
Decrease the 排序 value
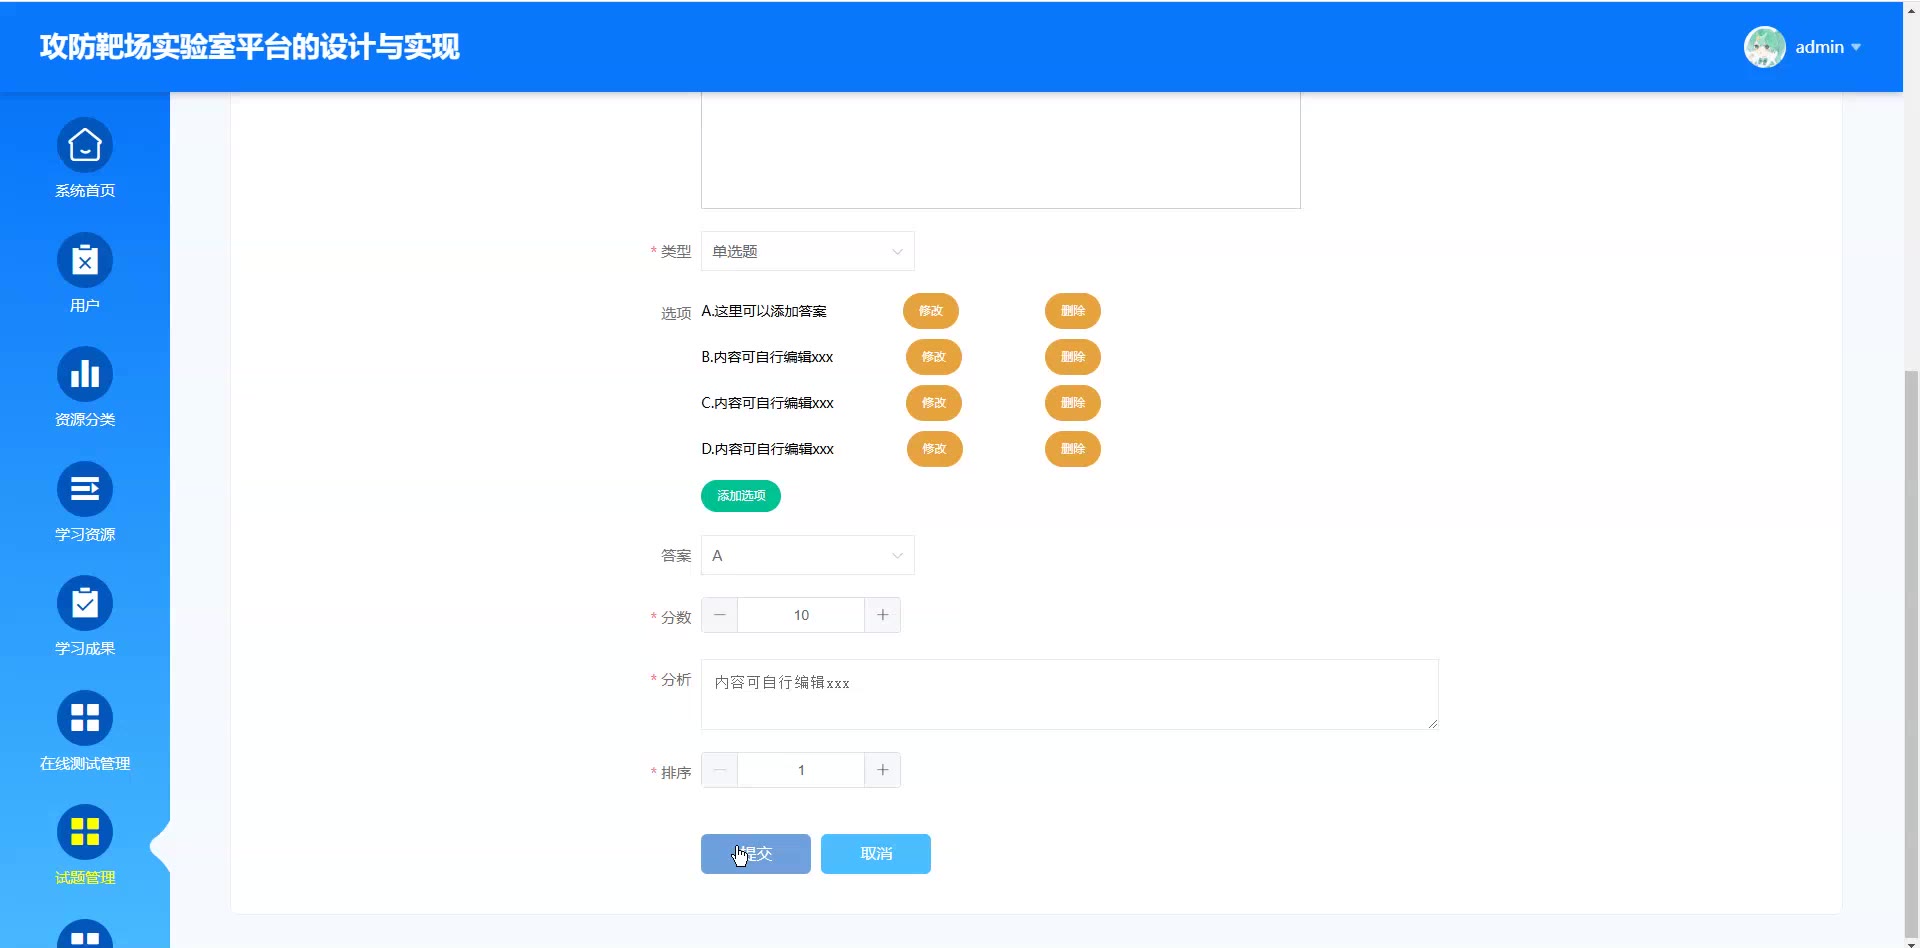coord(720,770)
